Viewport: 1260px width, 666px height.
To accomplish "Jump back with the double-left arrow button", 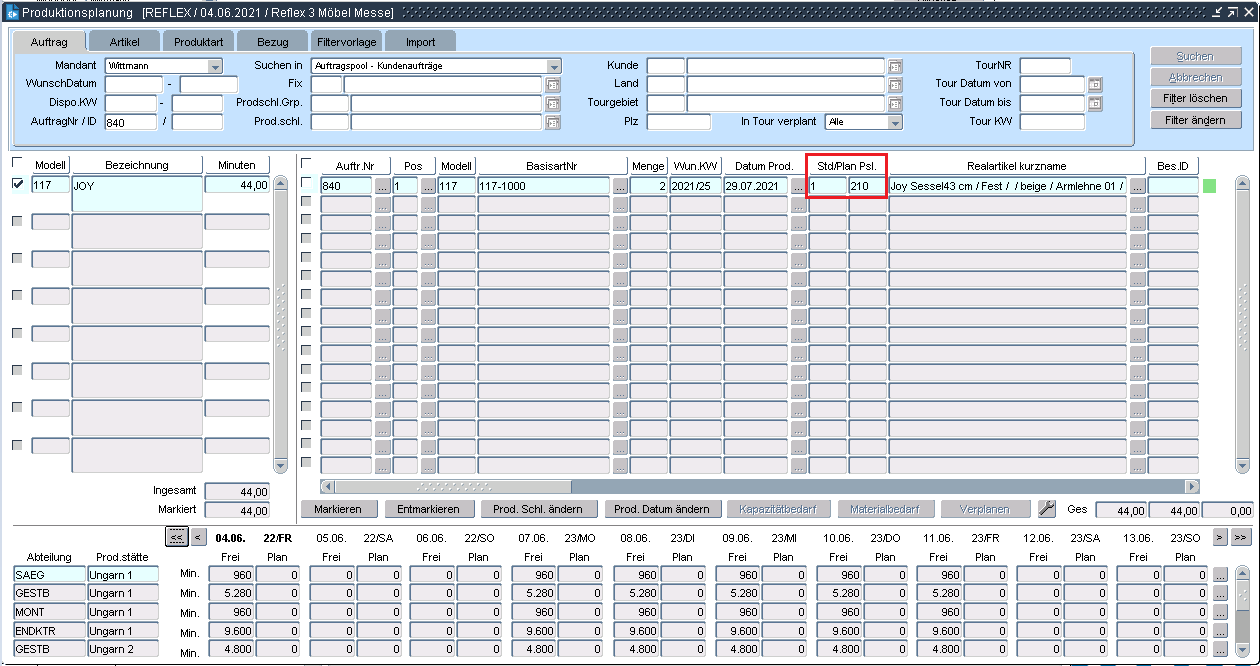I will pos(176,537).
